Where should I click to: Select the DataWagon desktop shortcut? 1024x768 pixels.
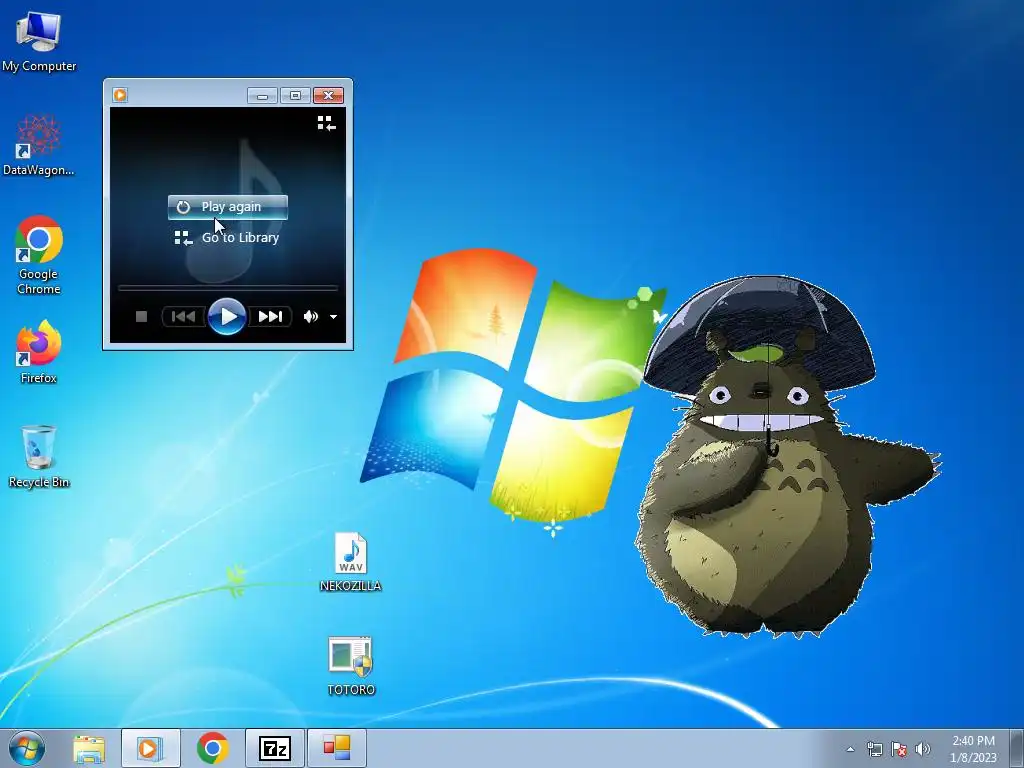[x=39, y=145]
